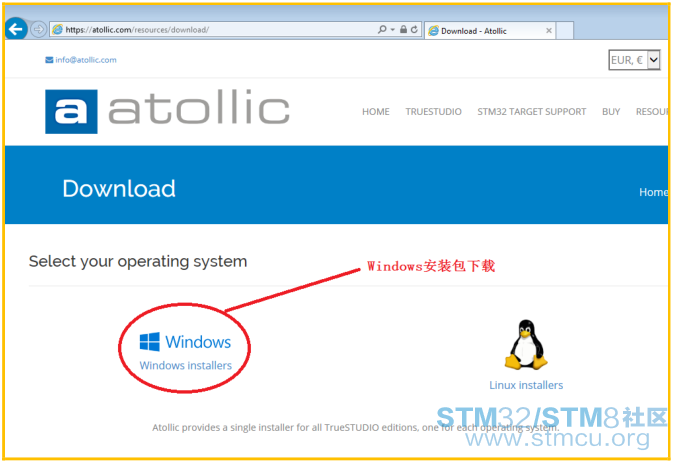Refresh the page with the reload icon
Screen dimensions: 674x463
pyautogui.click(x=414, y=29)
